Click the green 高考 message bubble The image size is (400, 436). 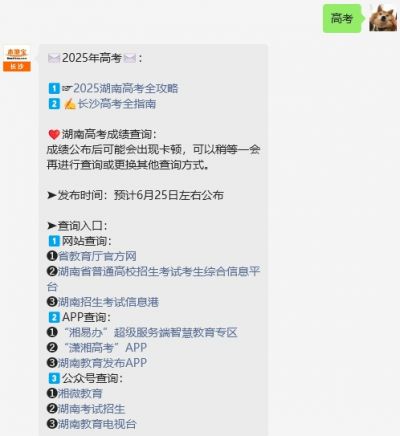[x=342, y=18]
